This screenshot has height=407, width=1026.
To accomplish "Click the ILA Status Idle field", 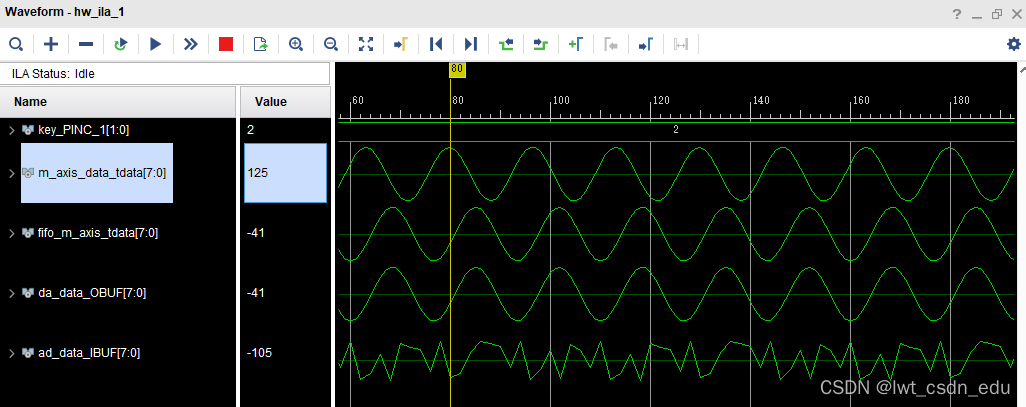I will click(165, 74).
